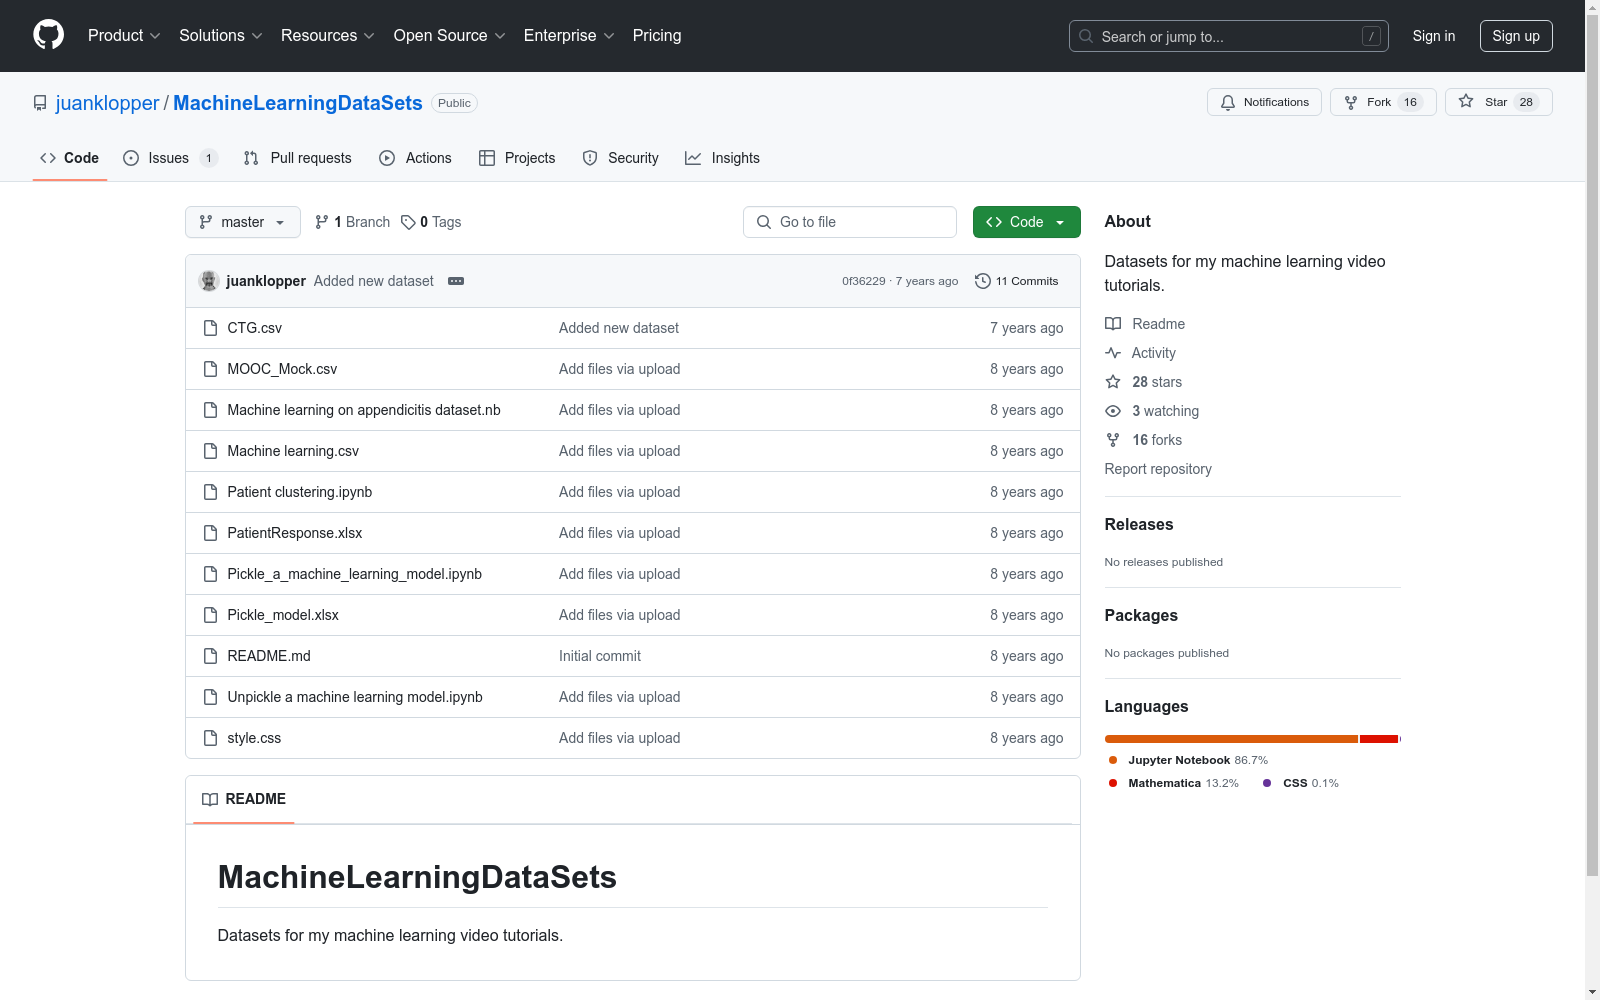Viewport: 1600px width, 1000px height.
Task: Open the Insights tab
Action: 722,158
